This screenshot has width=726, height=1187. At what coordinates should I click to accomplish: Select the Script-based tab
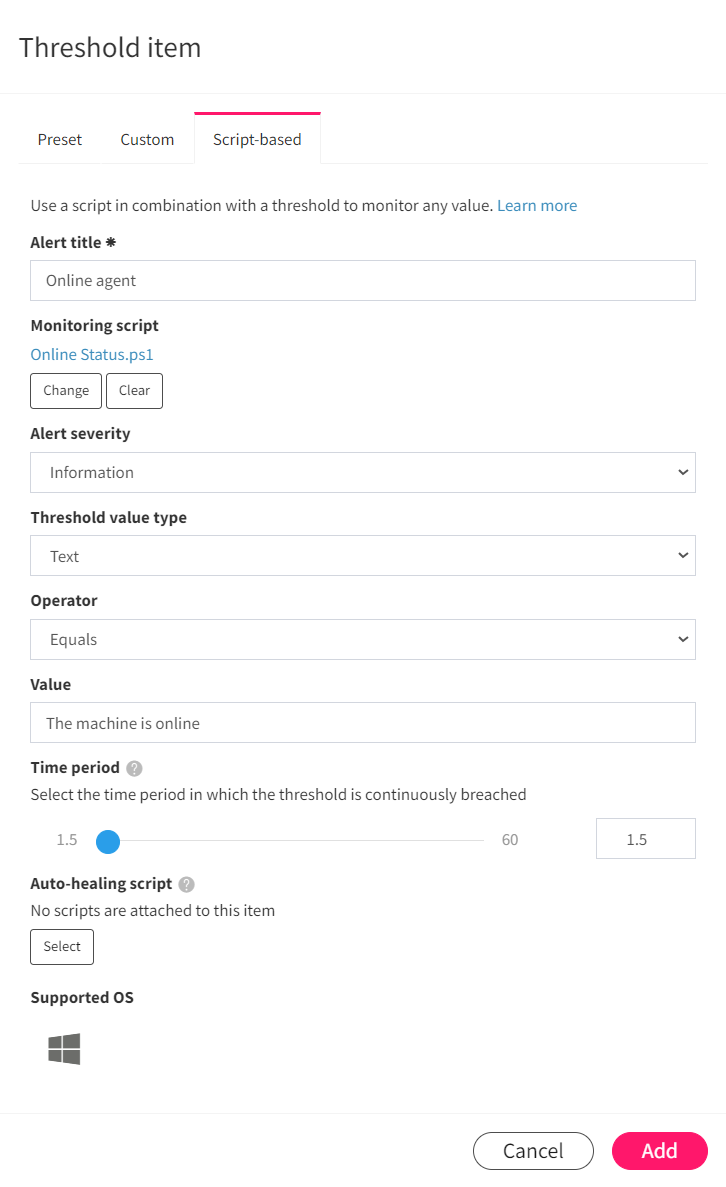coord(257,139)
